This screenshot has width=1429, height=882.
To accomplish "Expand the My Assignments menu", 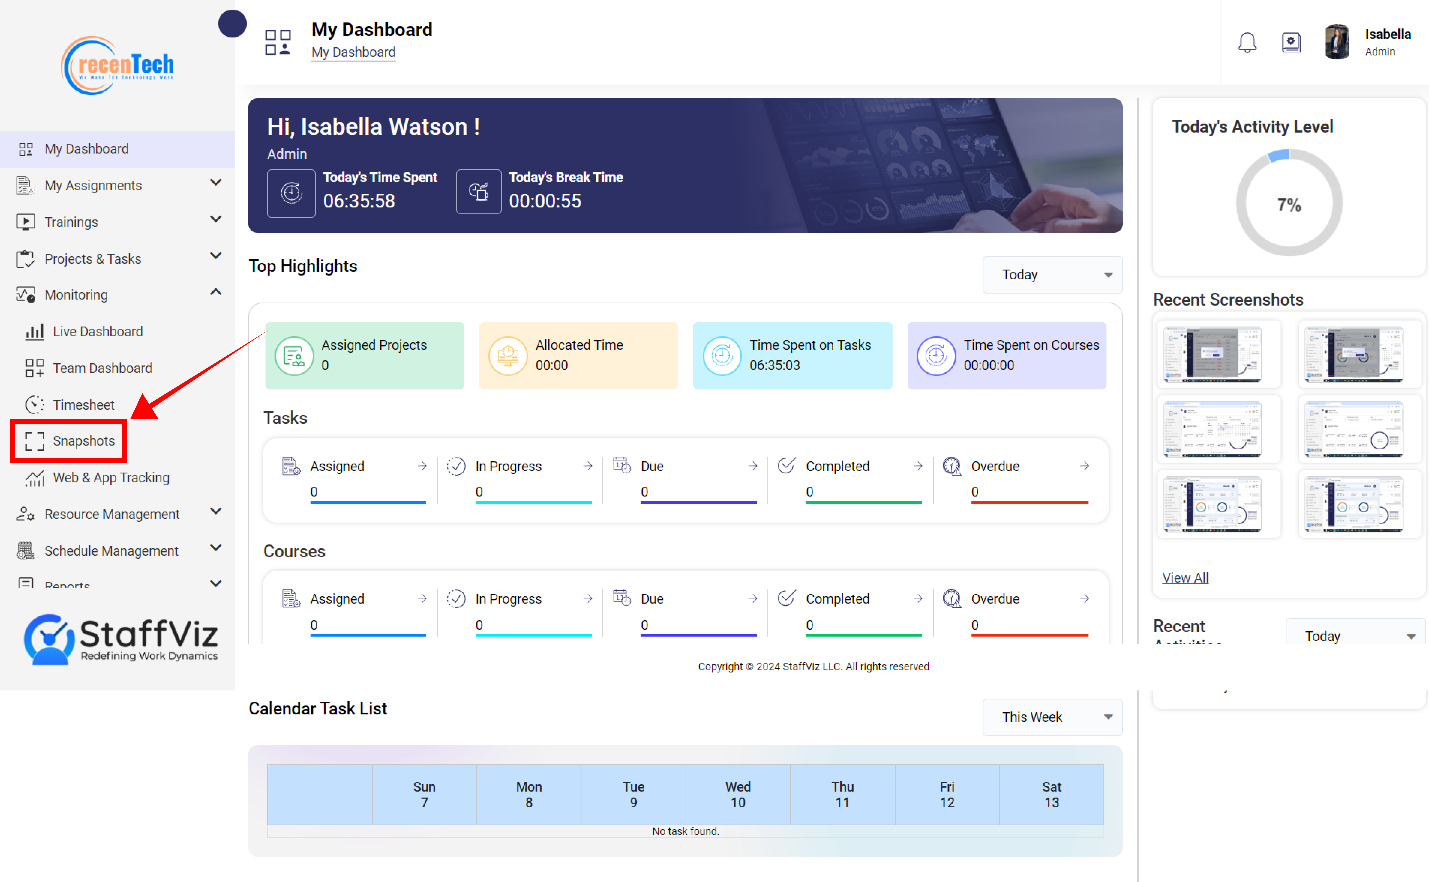I will (x=216, y=183).
